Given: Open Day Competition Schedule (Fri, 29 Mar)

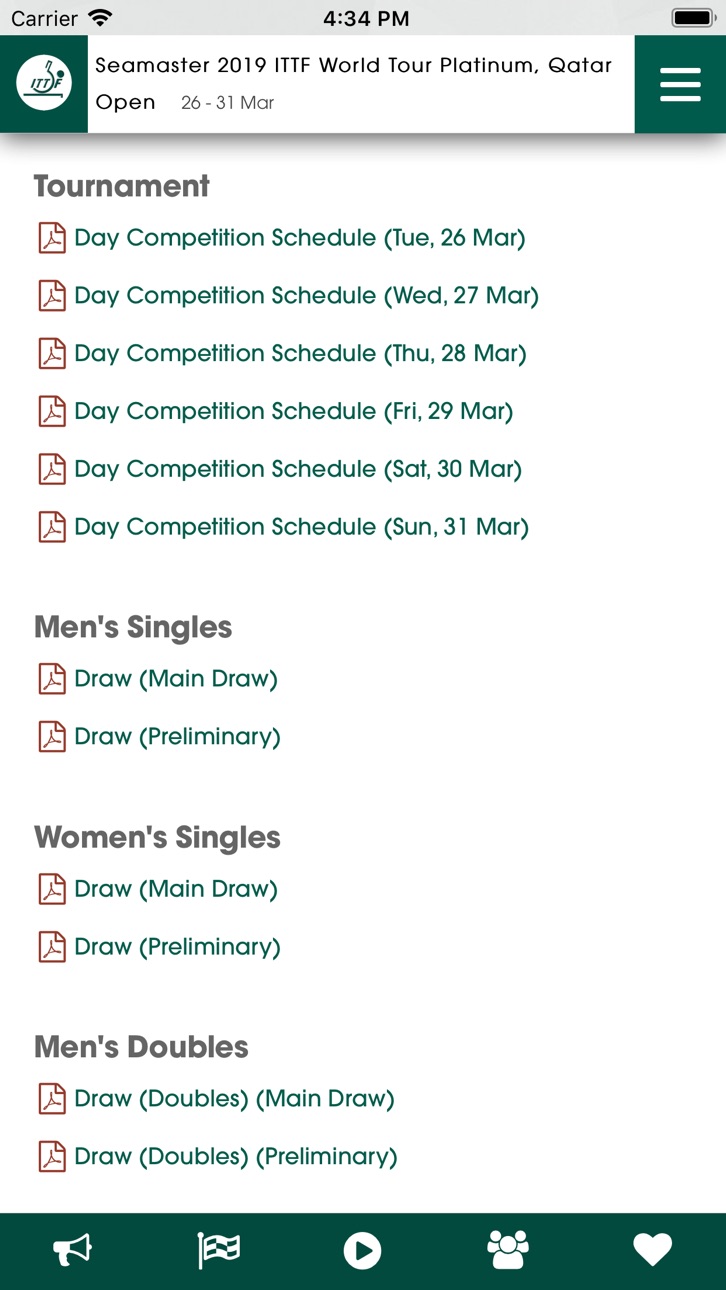Looking at the screenshot, I should [x=294, y=412].
